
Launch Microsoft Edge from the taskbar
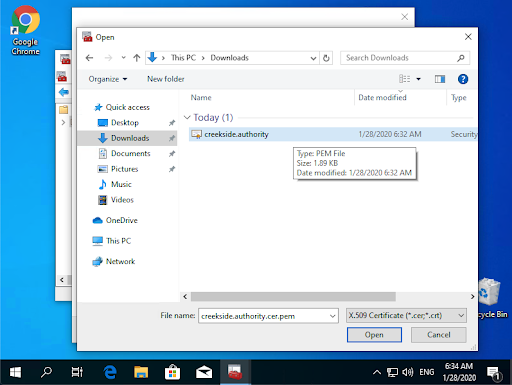110,372
